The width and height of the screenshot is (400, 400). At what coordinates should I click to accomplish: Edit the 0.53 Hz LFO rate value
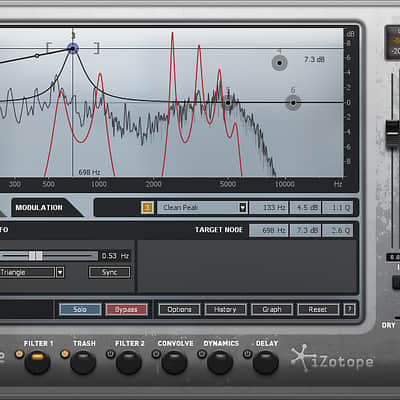(115, 256)
